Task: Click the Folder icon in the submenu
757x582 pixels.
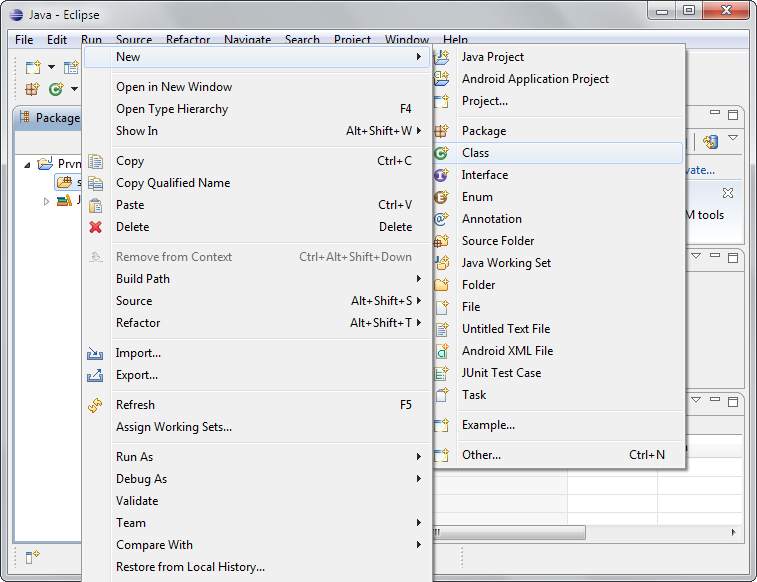Action: coord(442,285)
